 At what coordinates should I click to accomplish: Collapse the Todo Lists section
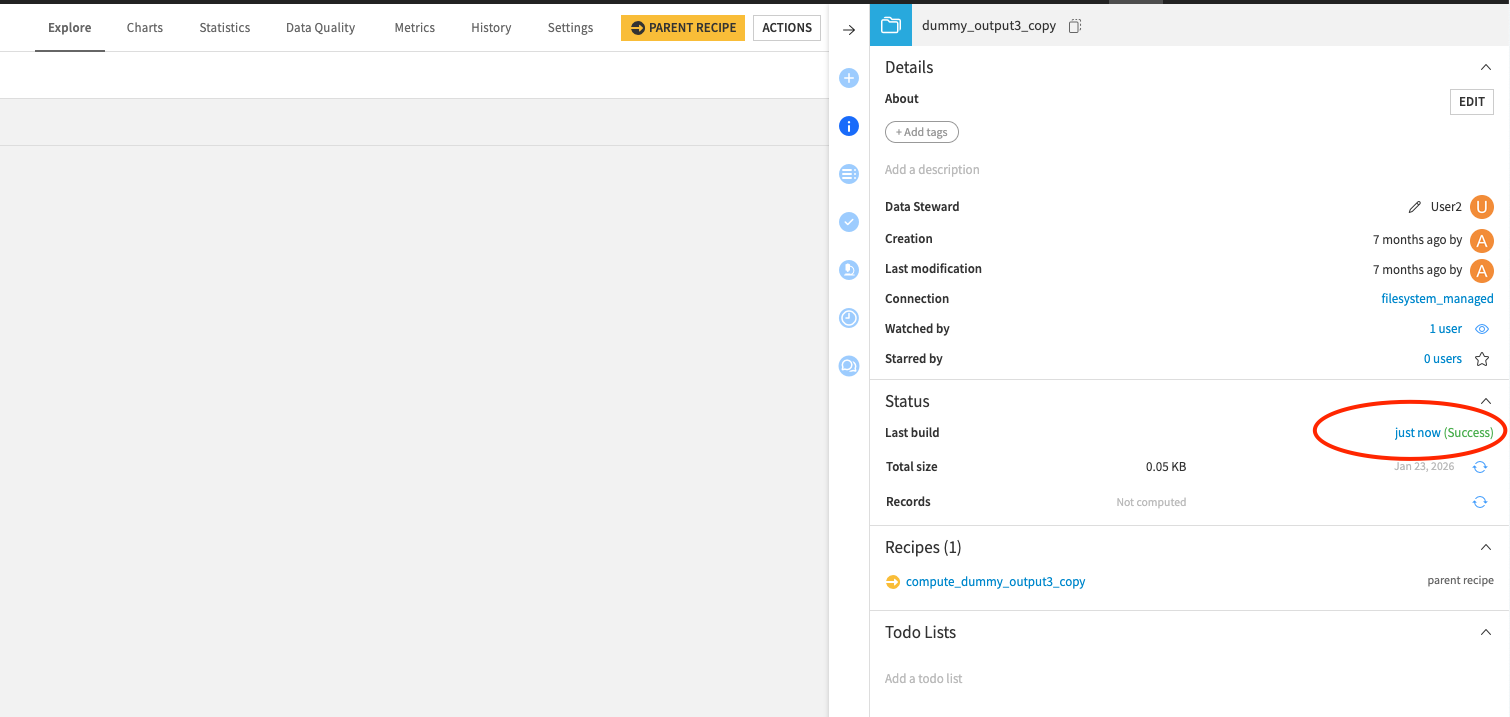coord(1485,632)
